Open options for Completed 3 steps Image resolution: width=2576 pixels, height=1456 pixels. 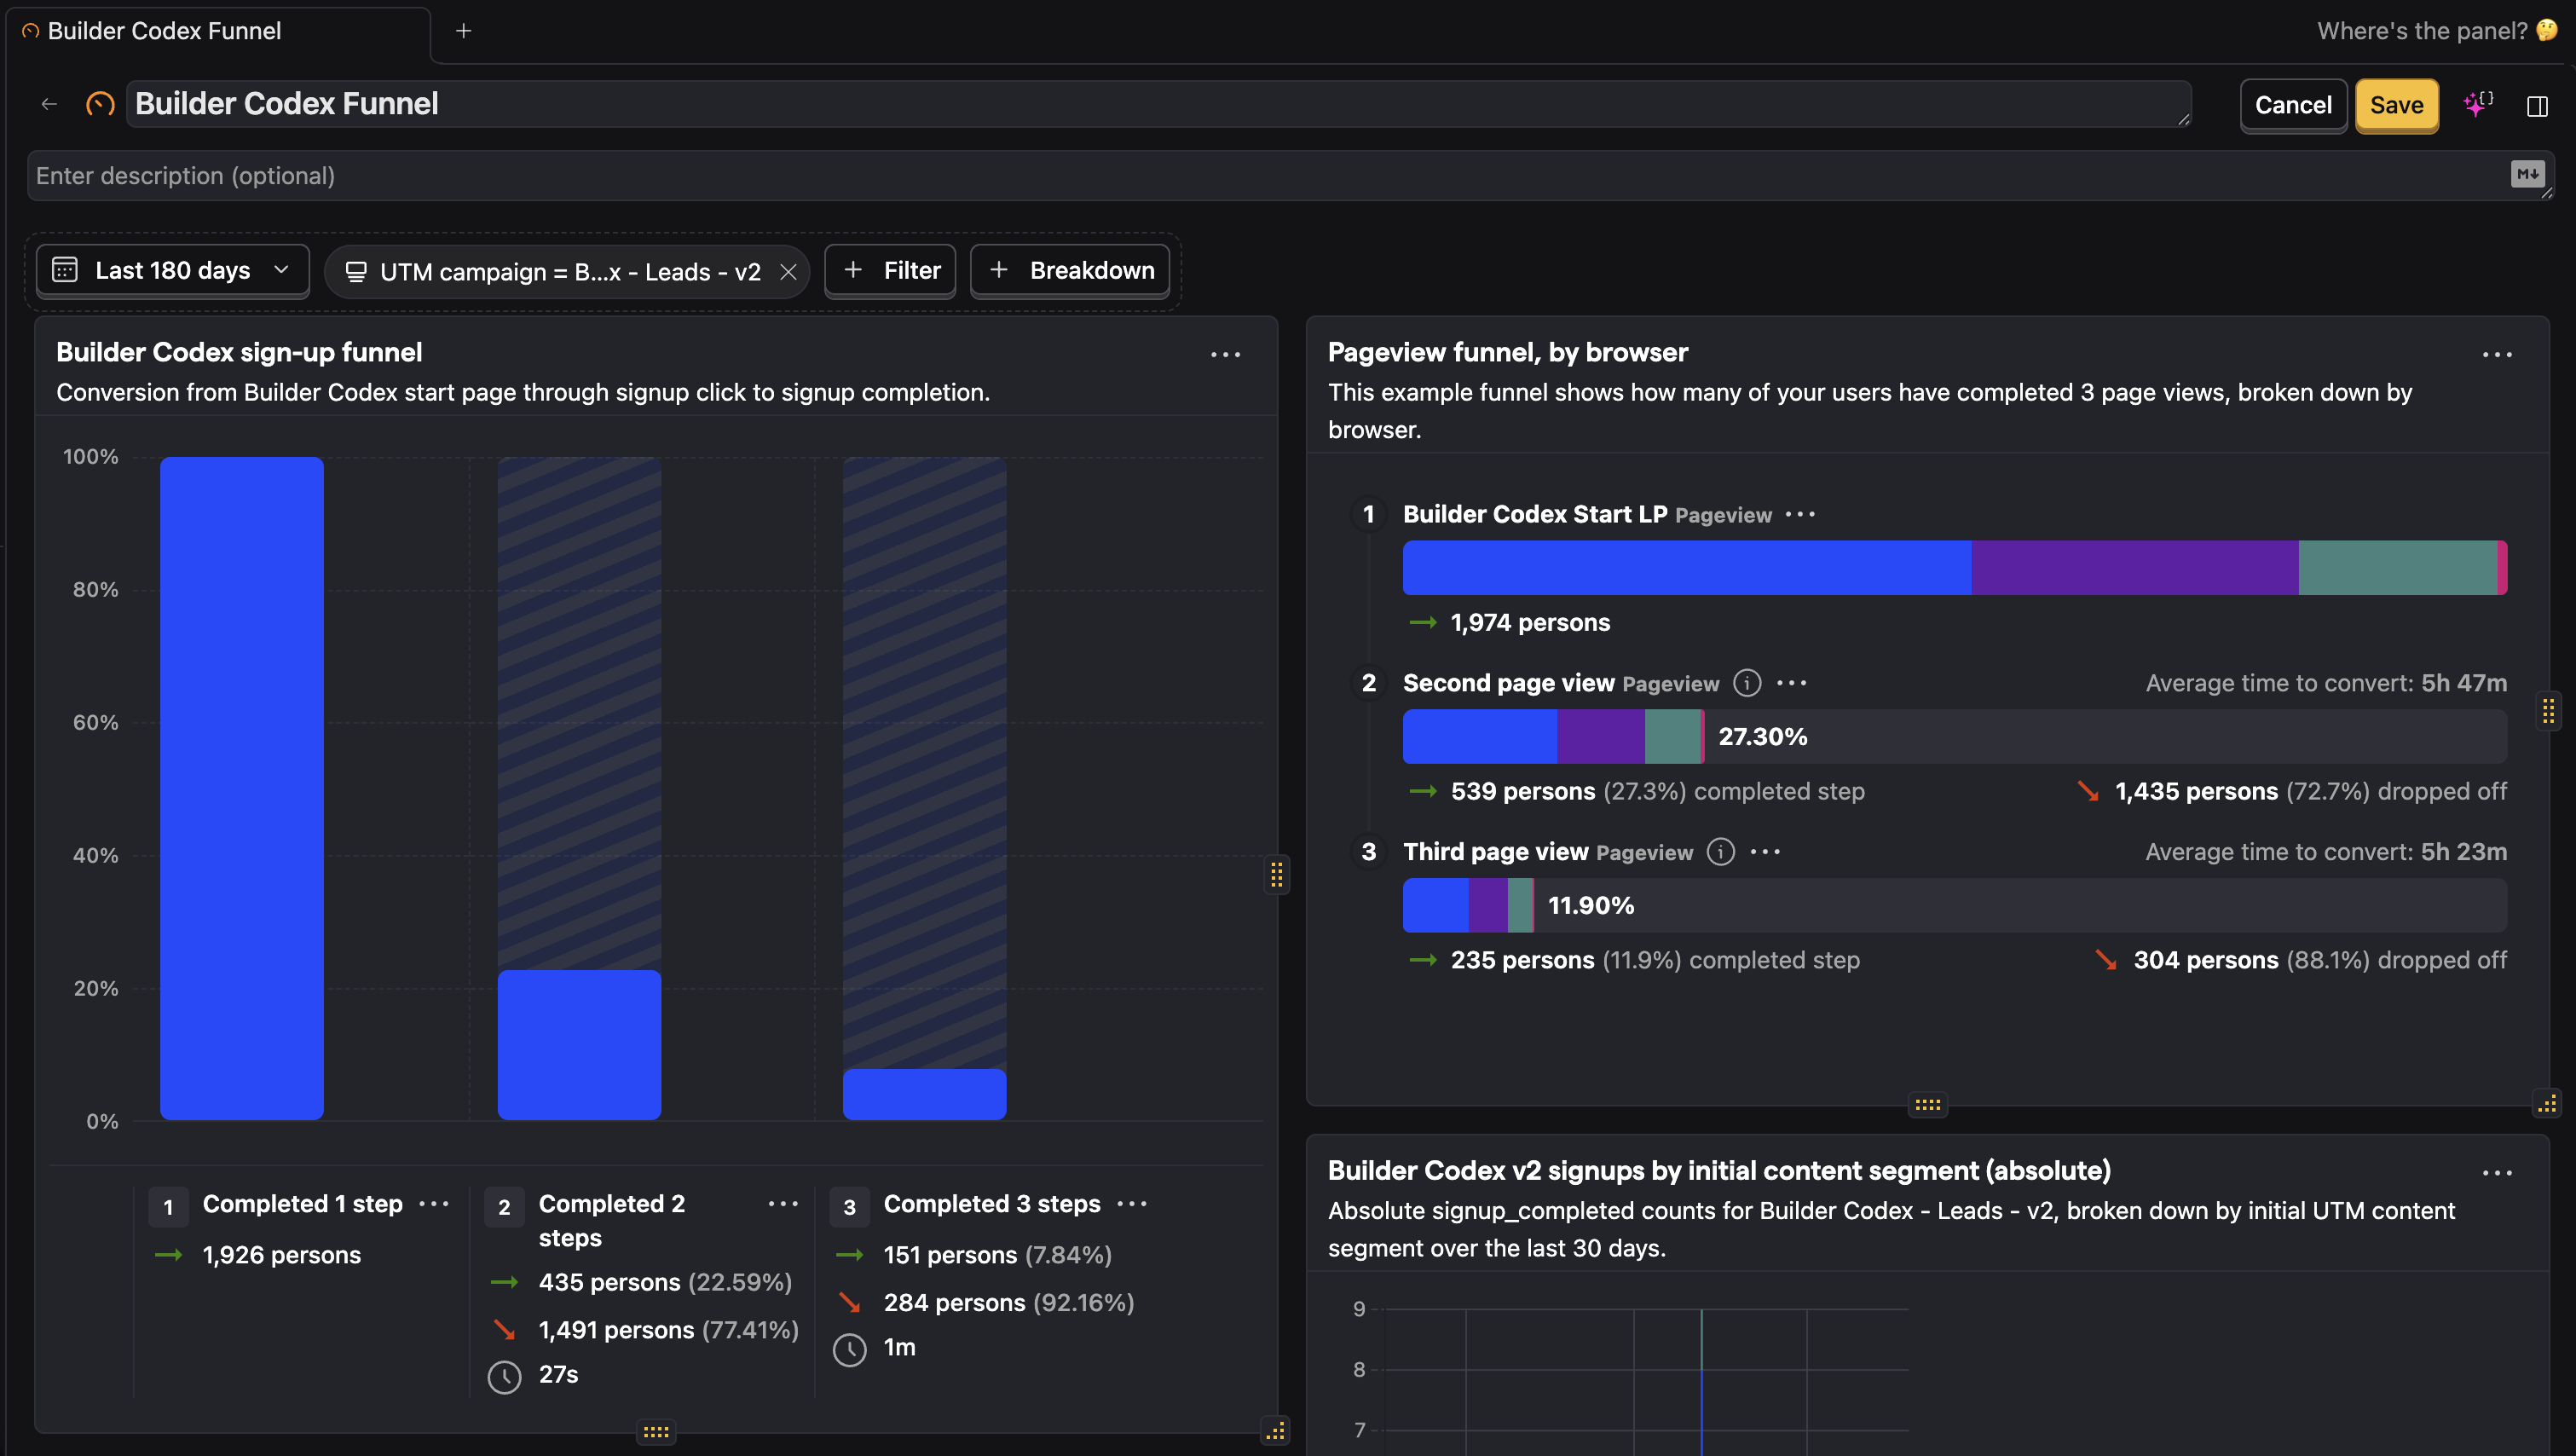[x=1133, y=1204]
